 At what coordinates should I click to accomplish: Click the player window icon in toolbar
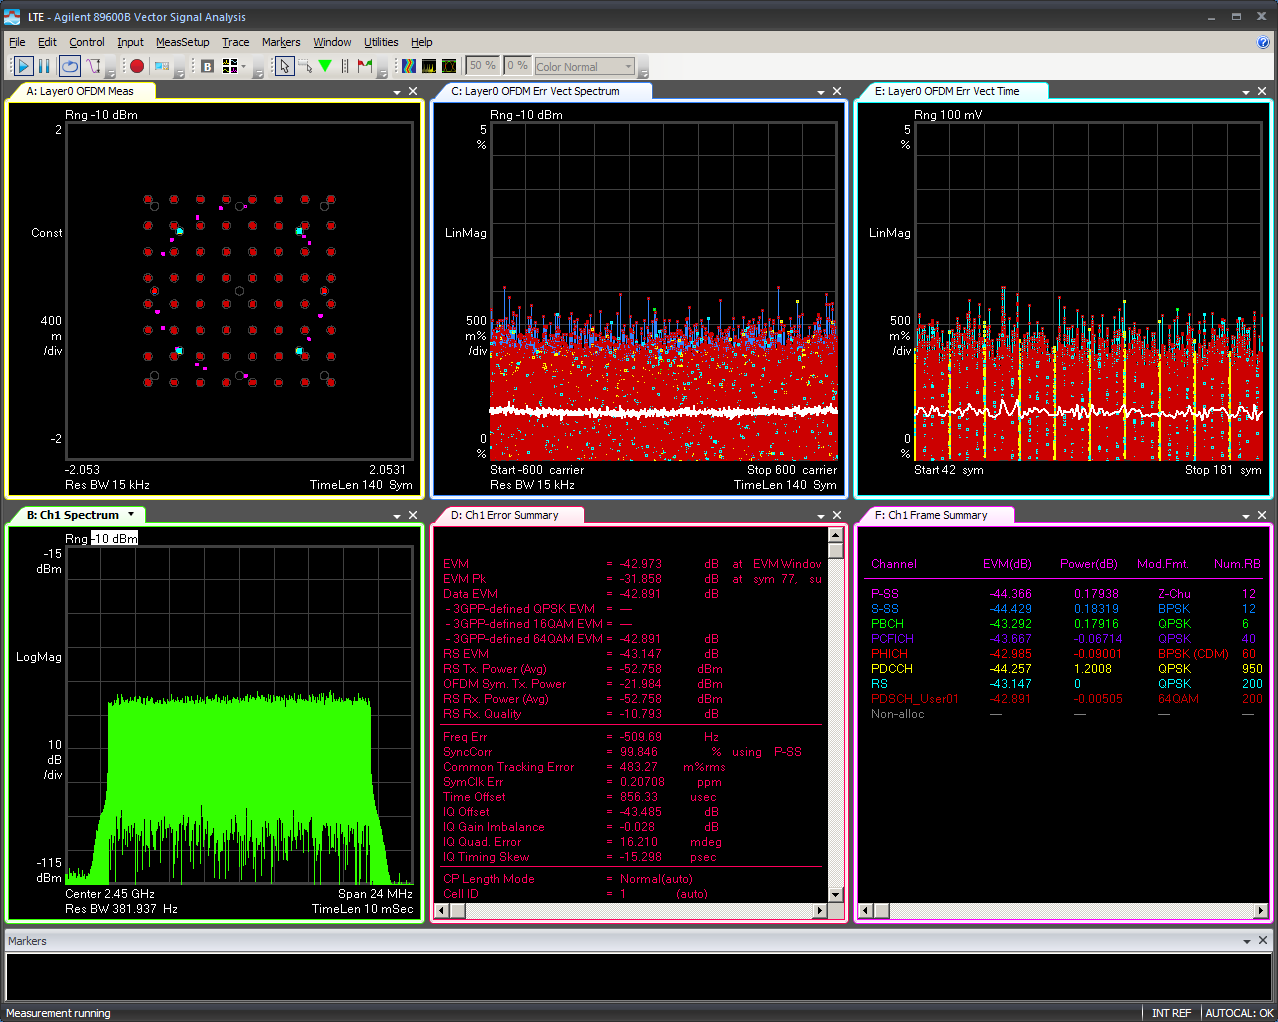[161, 66]
